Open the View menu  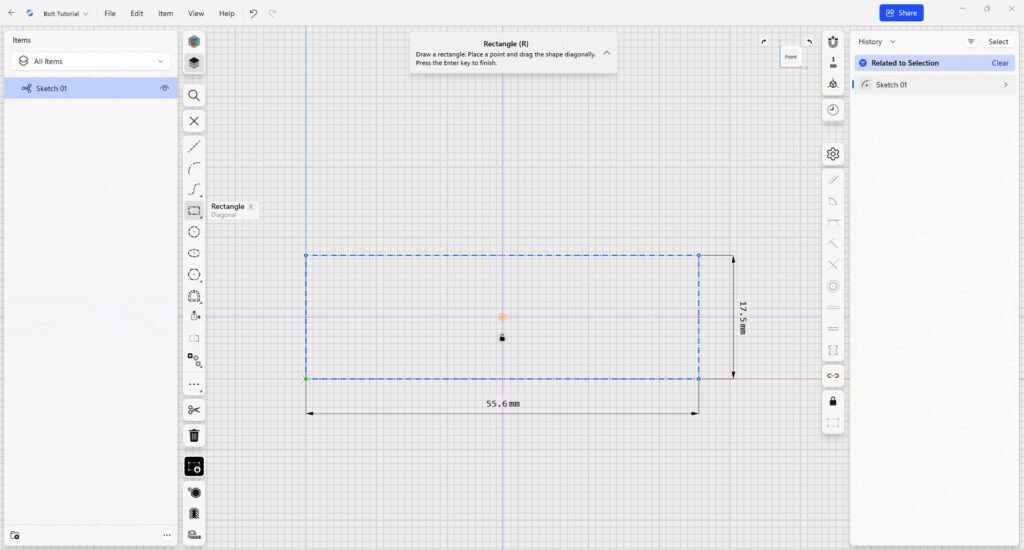(x=196, y=13)
